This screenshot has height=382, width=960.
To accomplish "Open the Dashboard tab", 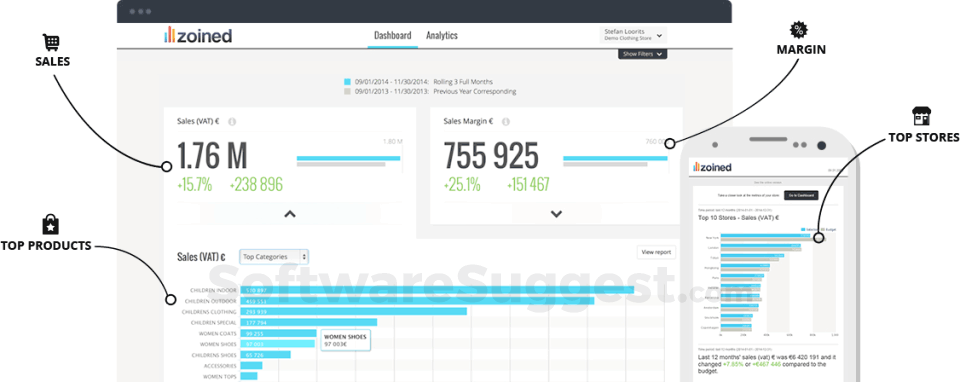I will point(392,36).
